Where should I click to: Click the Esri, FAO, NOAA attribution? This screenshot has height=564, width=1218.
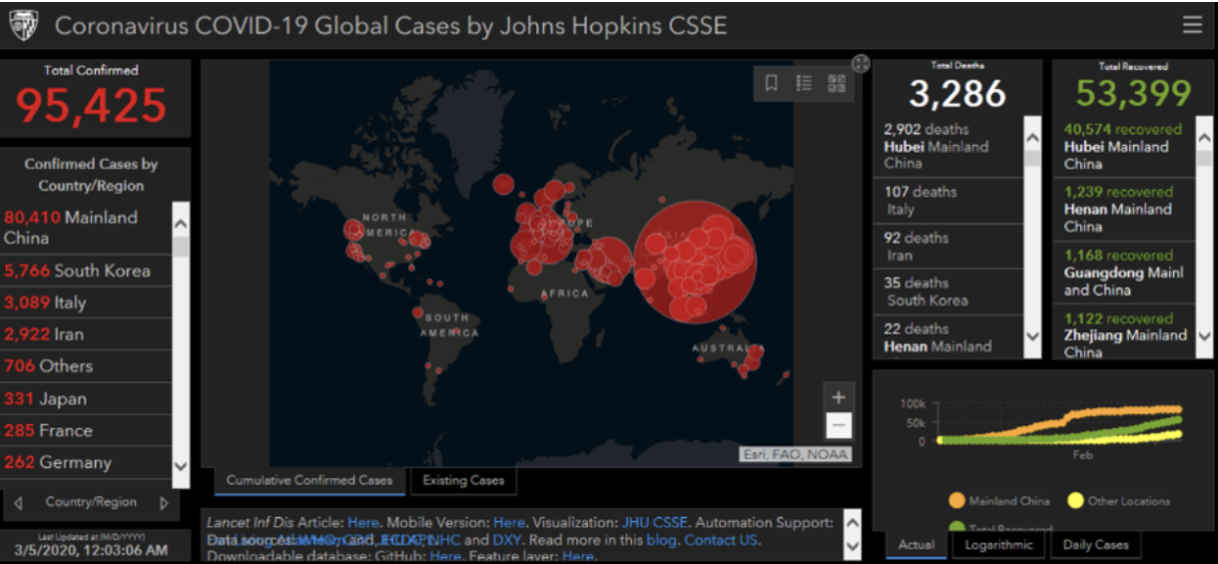(x=795, y=454)
